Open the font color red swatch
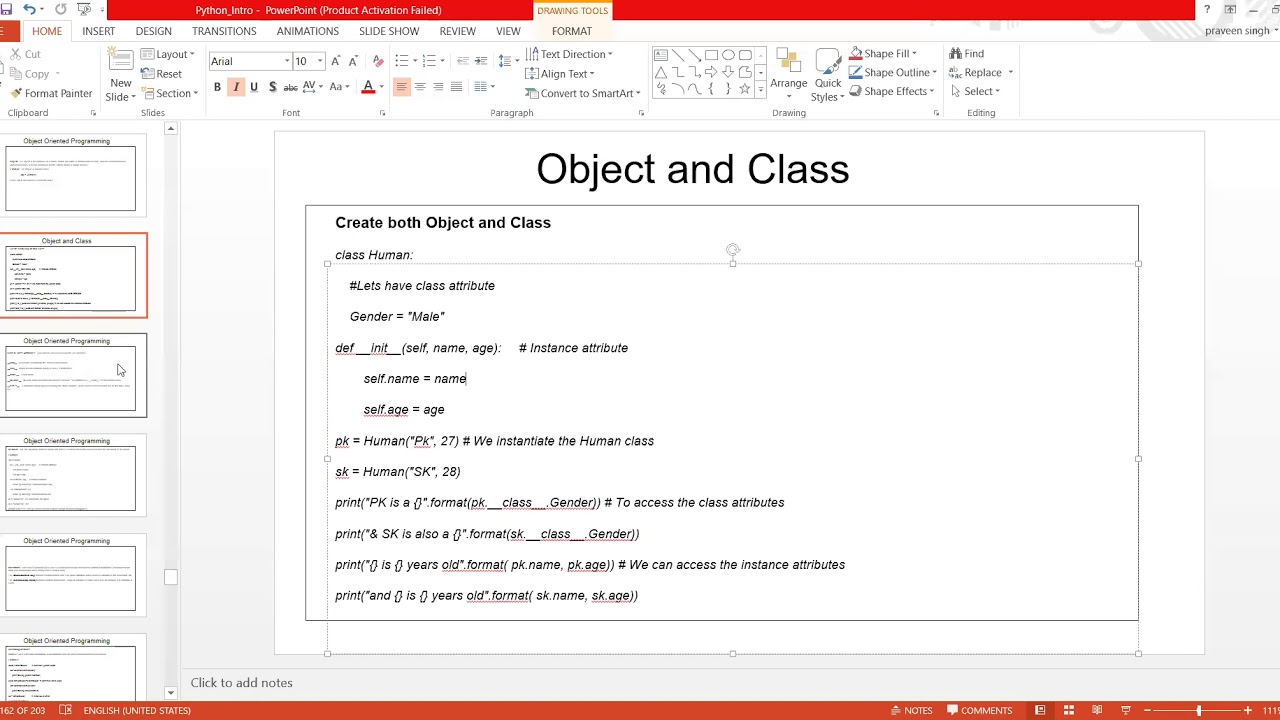 [x=368, y=87]
